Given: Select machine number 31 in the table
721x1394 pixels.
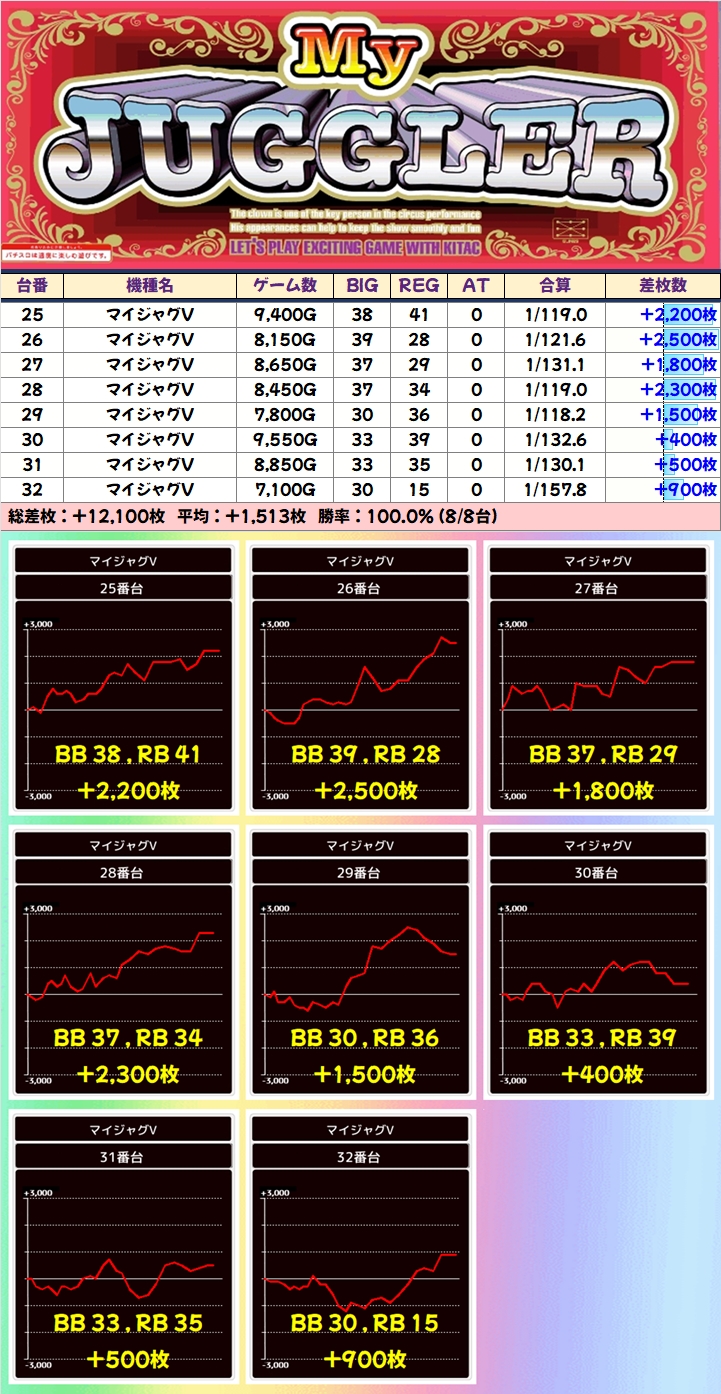Looking at the screenshot, I should pos(32,464).
